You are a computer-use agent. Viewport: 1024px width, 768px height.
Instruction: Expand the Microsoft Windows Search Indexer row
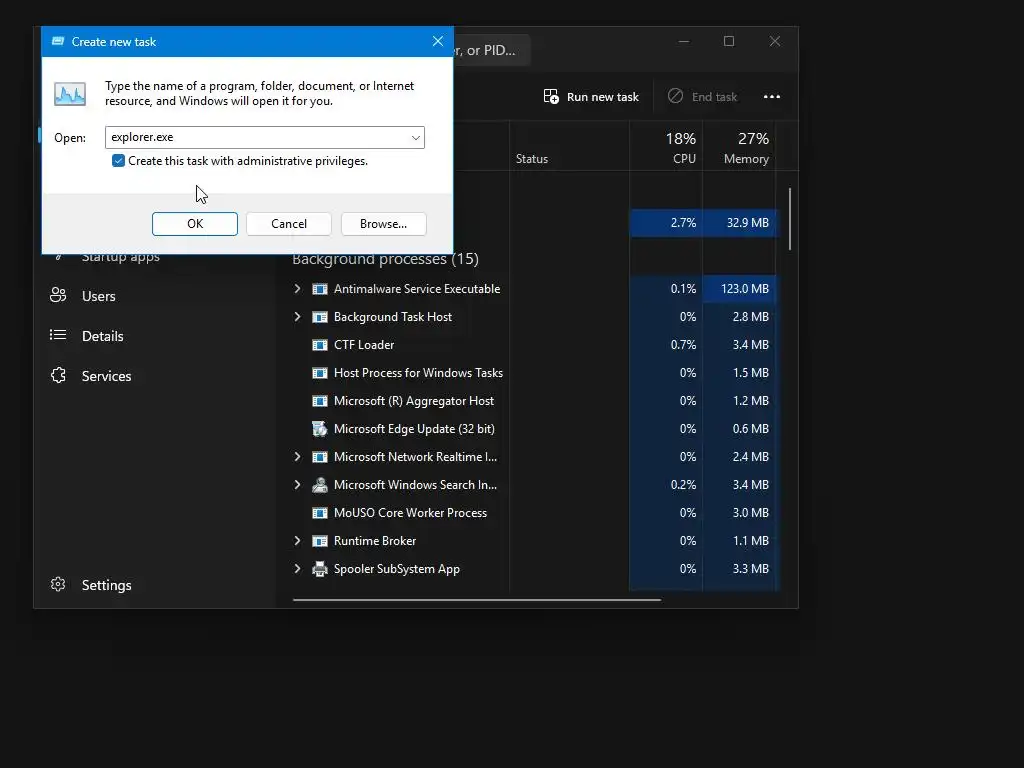pos(297,485)
